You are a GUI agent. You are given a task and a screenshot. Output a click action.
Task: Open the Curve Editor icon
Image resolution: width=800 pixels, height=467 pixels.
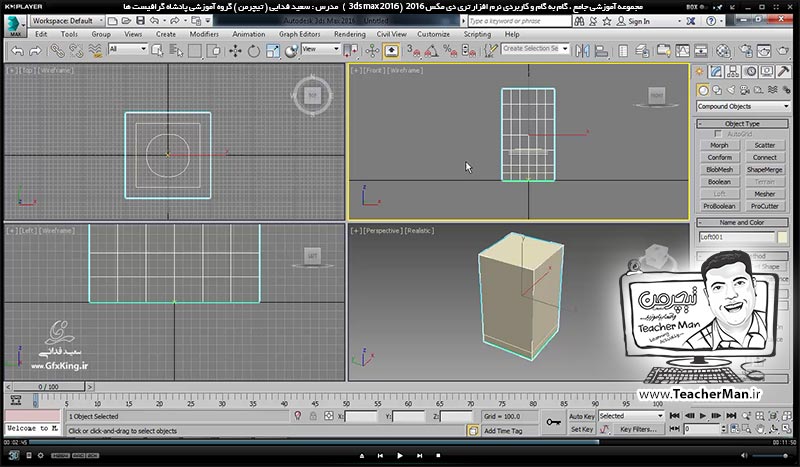[682, 51]
